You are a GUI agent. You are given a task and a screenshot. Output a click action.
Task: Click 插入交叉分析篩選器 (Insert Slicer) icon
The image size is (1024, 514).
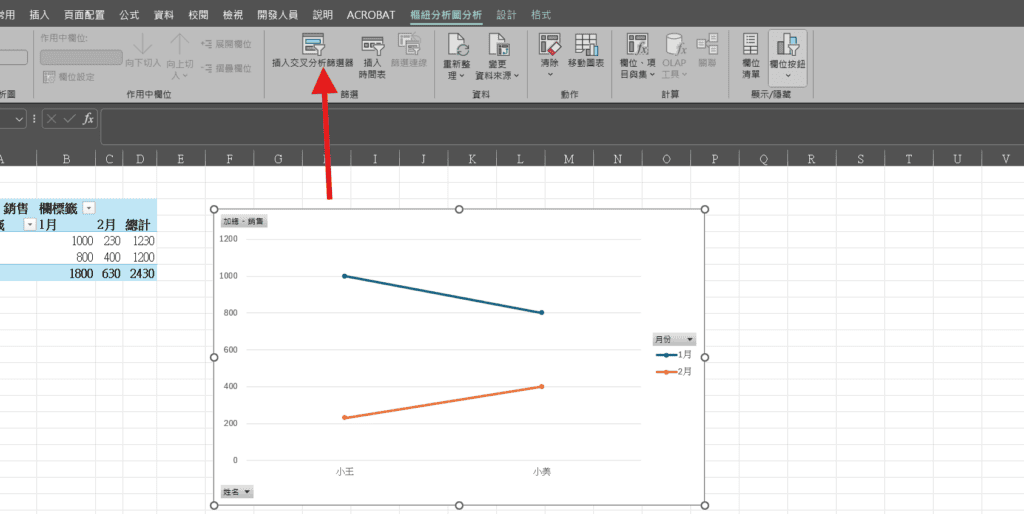tap(313, 45)
